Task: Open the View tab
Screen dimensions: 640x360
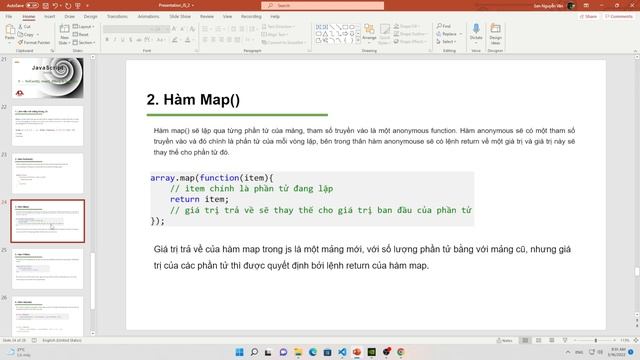Action: [x=227, y=17]
